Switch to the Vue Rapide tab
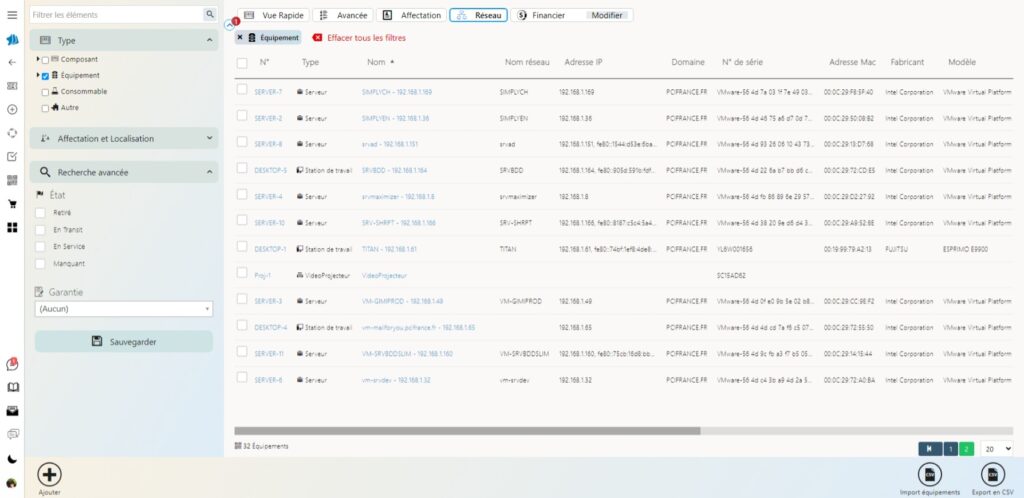This screenshot has width=1024, height=498. pos(275,15)
